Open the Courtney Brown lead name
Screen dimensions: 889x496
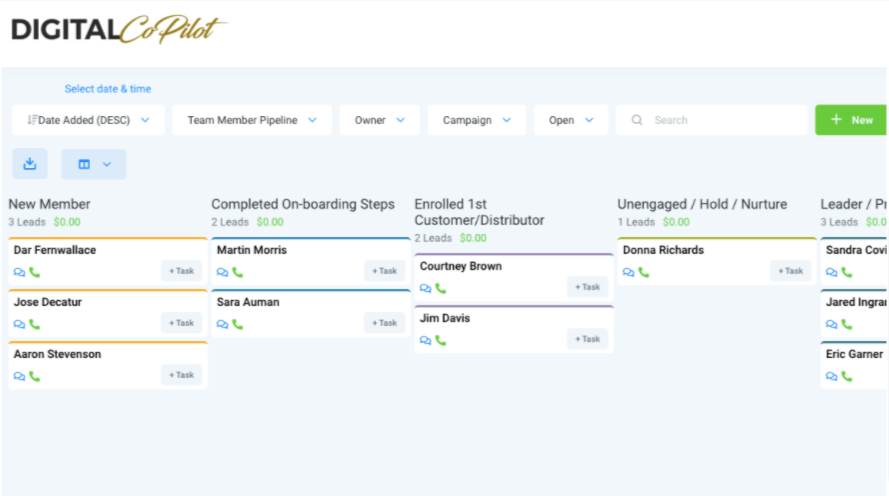[x=460, y=266]
